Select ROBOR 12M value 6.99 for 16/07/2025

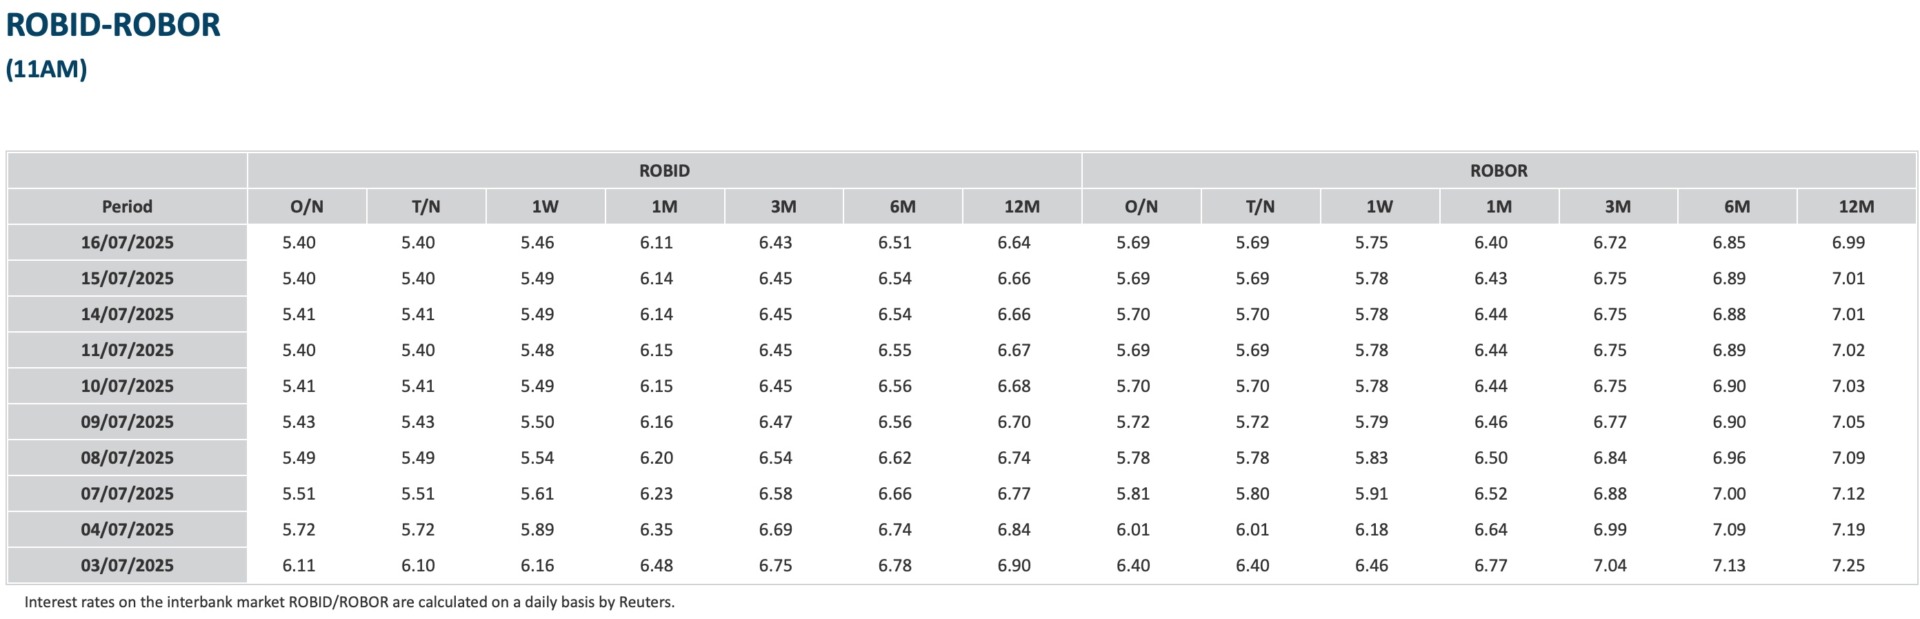click(x=1848, y=243)
